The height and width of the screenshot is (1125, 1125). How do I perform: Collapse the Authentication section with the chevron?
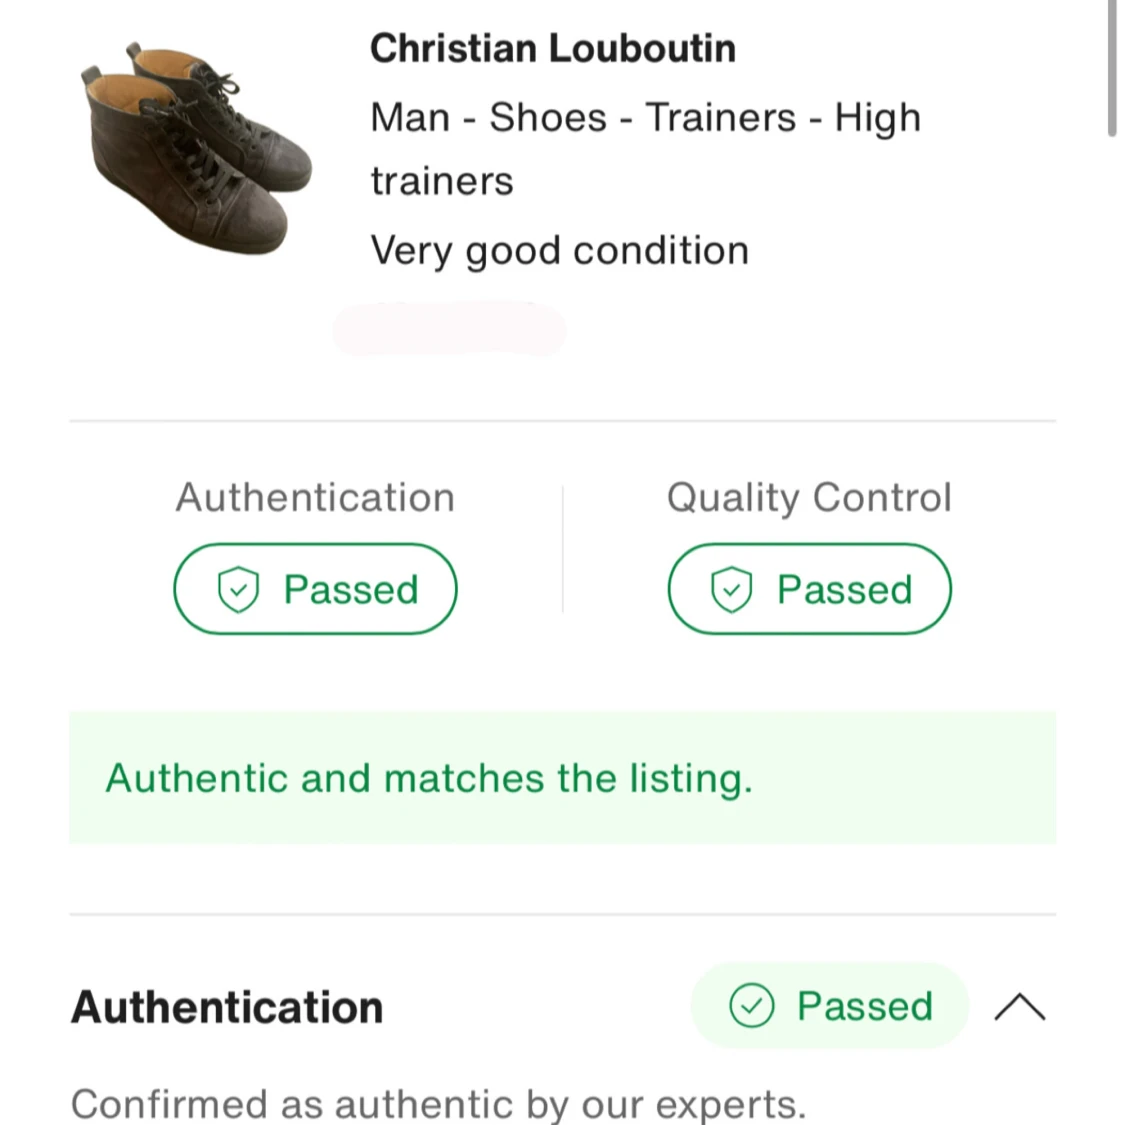1019,1006
